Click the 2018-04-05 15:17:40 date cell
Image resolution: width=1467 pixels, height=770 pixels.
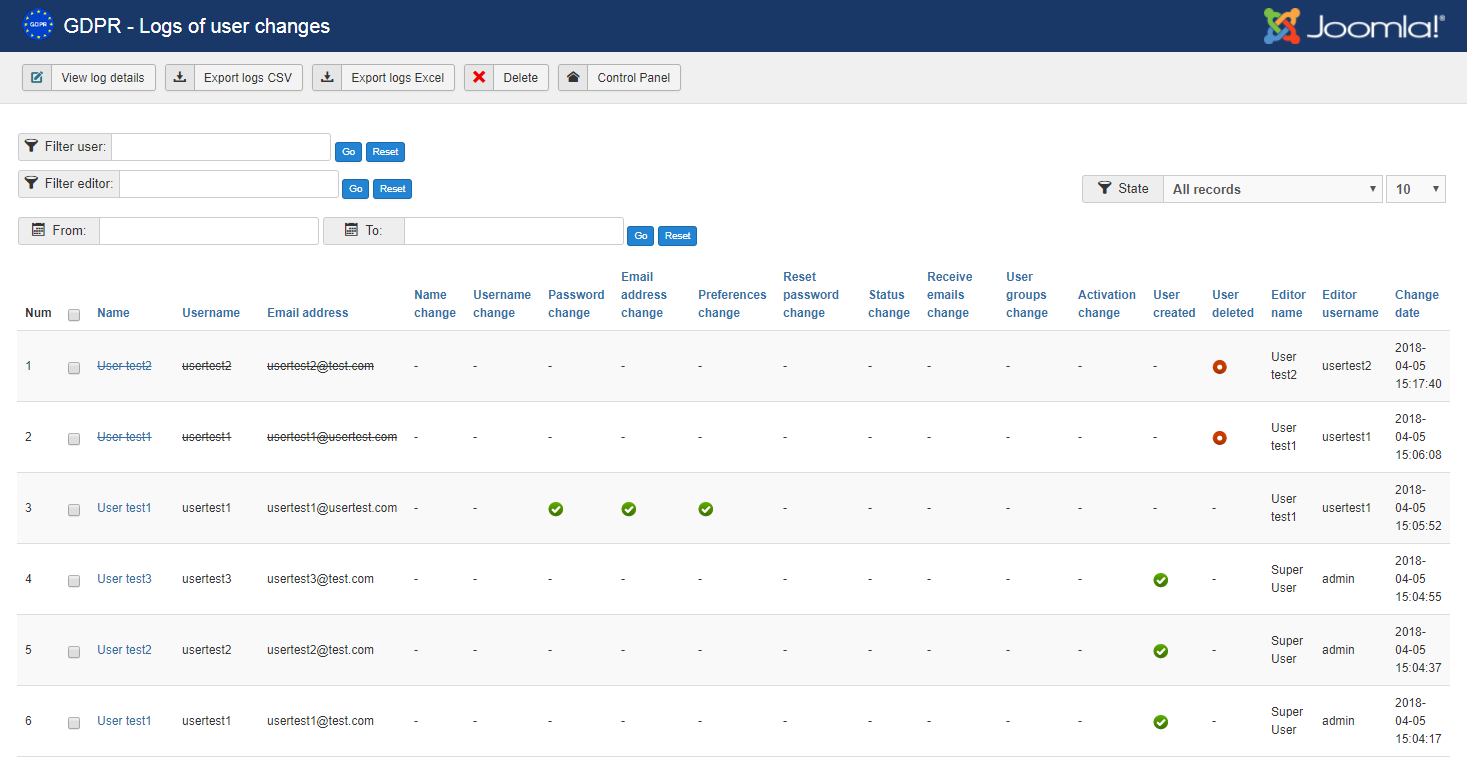click(1418, 366)
